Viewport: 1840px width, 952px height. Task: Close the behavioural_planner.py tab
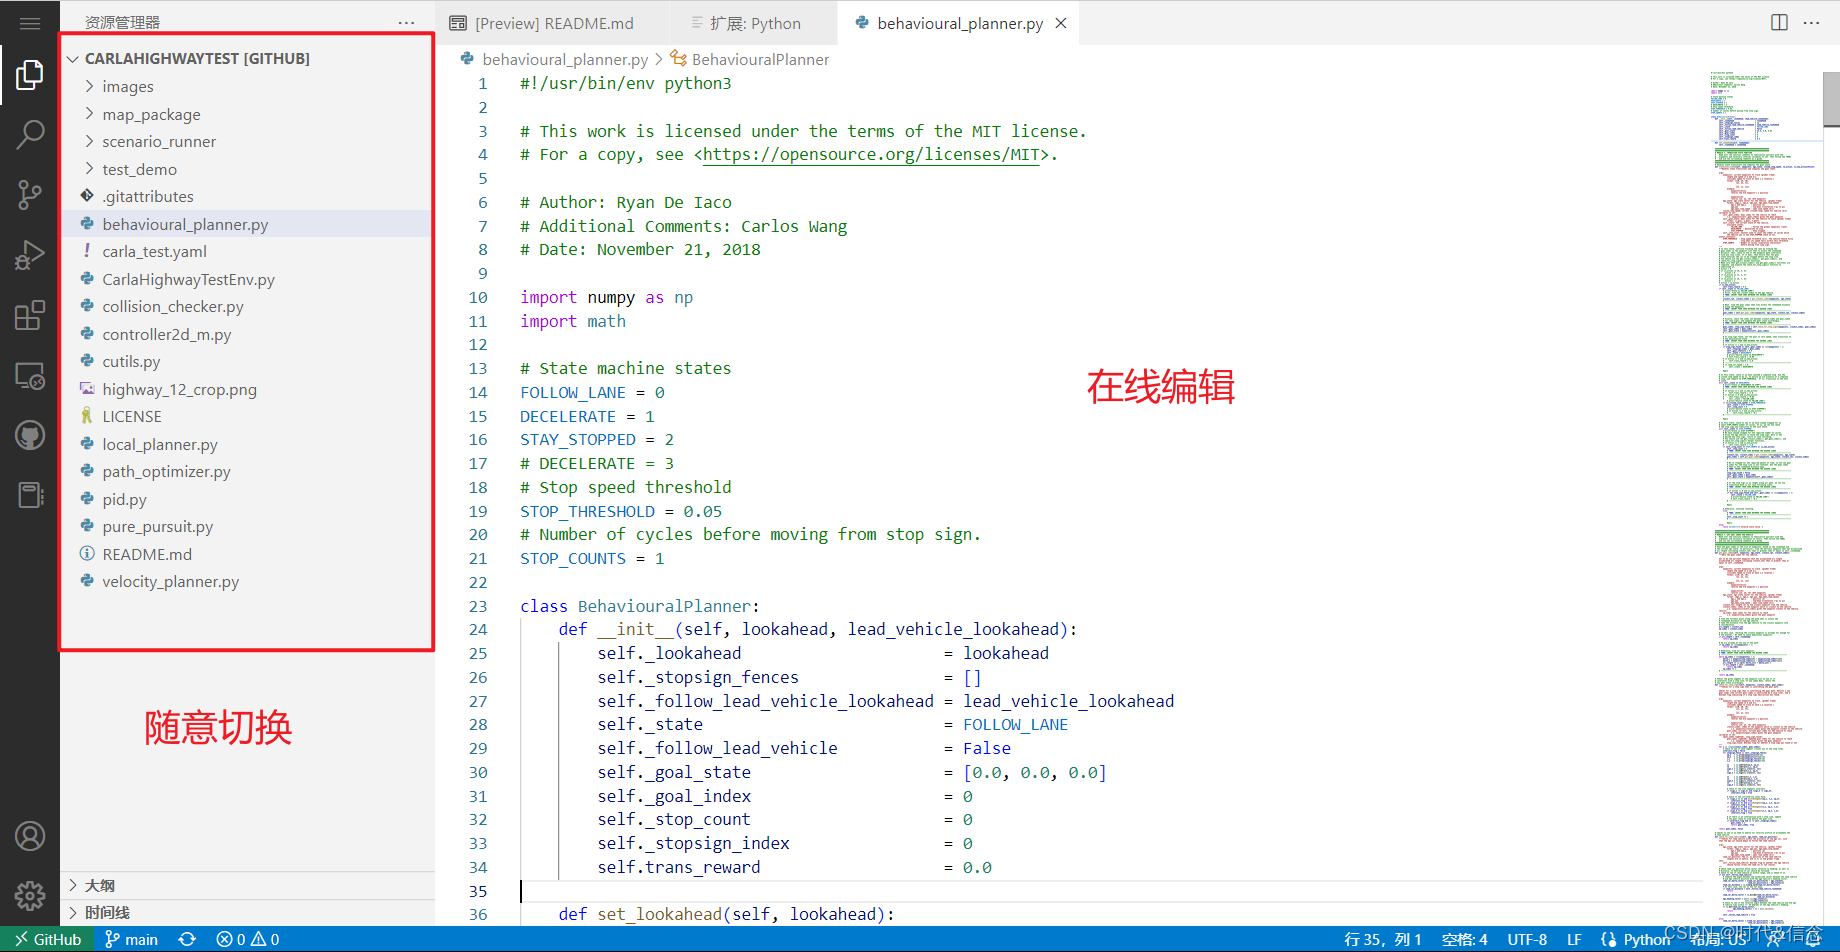(x=1061, y=23)
